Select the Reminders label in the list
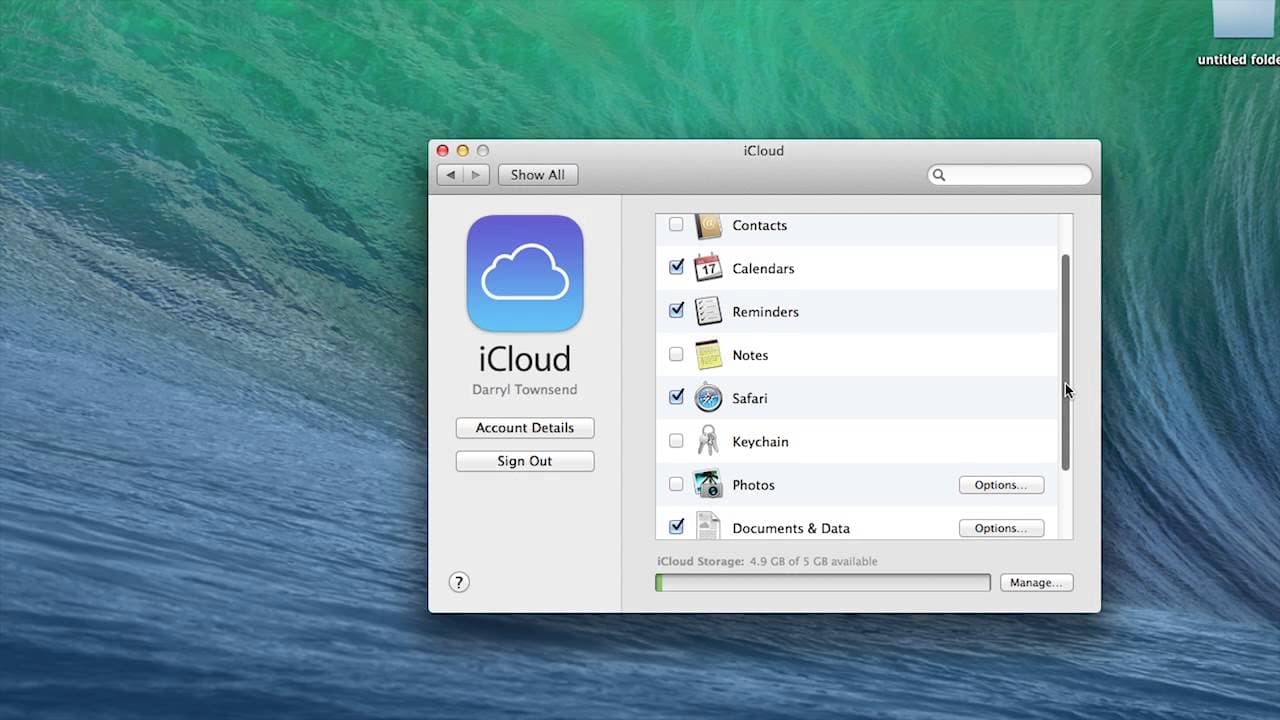This screenshot has height=720, width=1280. click(x=765, y=312)
